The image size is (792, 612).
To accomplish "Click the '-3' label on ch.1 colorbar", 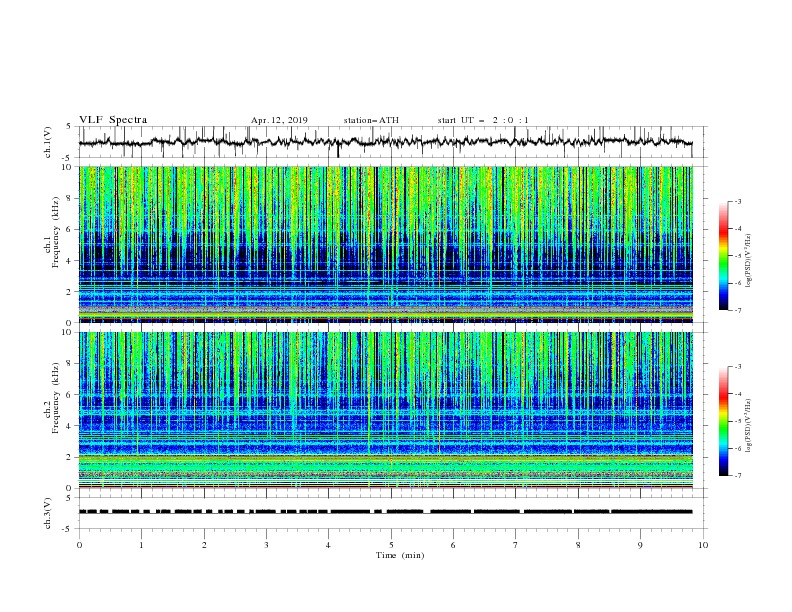I will 737,201.
